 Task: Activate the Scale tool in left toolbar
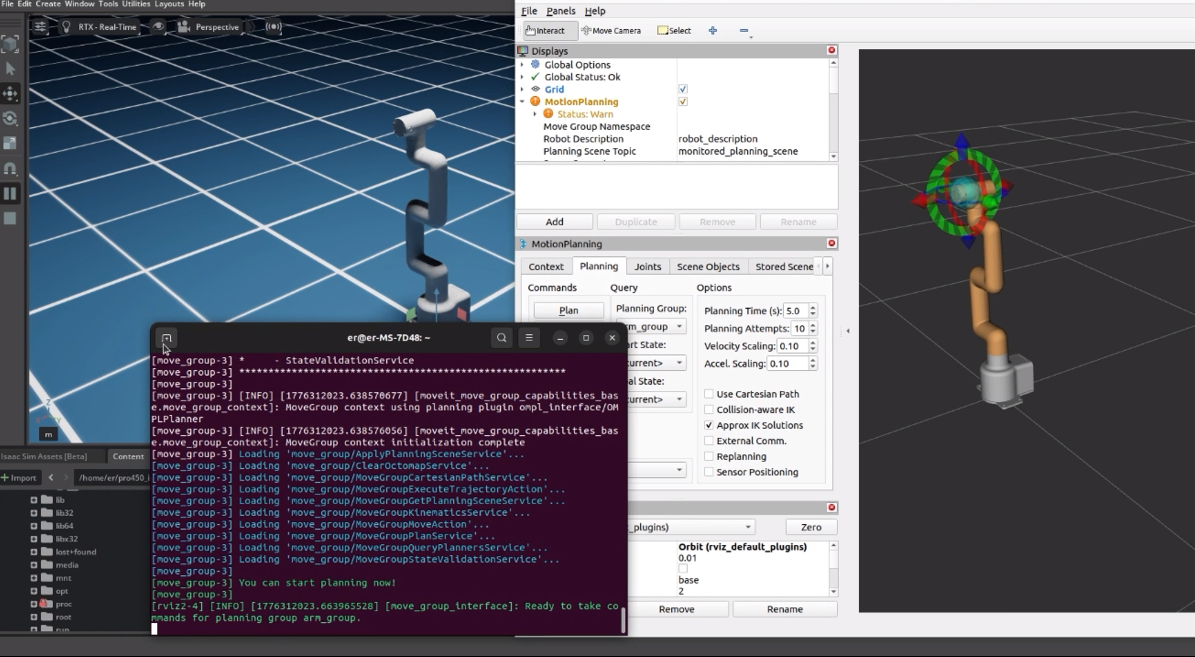pyautogui.click(x=10, y=144)
